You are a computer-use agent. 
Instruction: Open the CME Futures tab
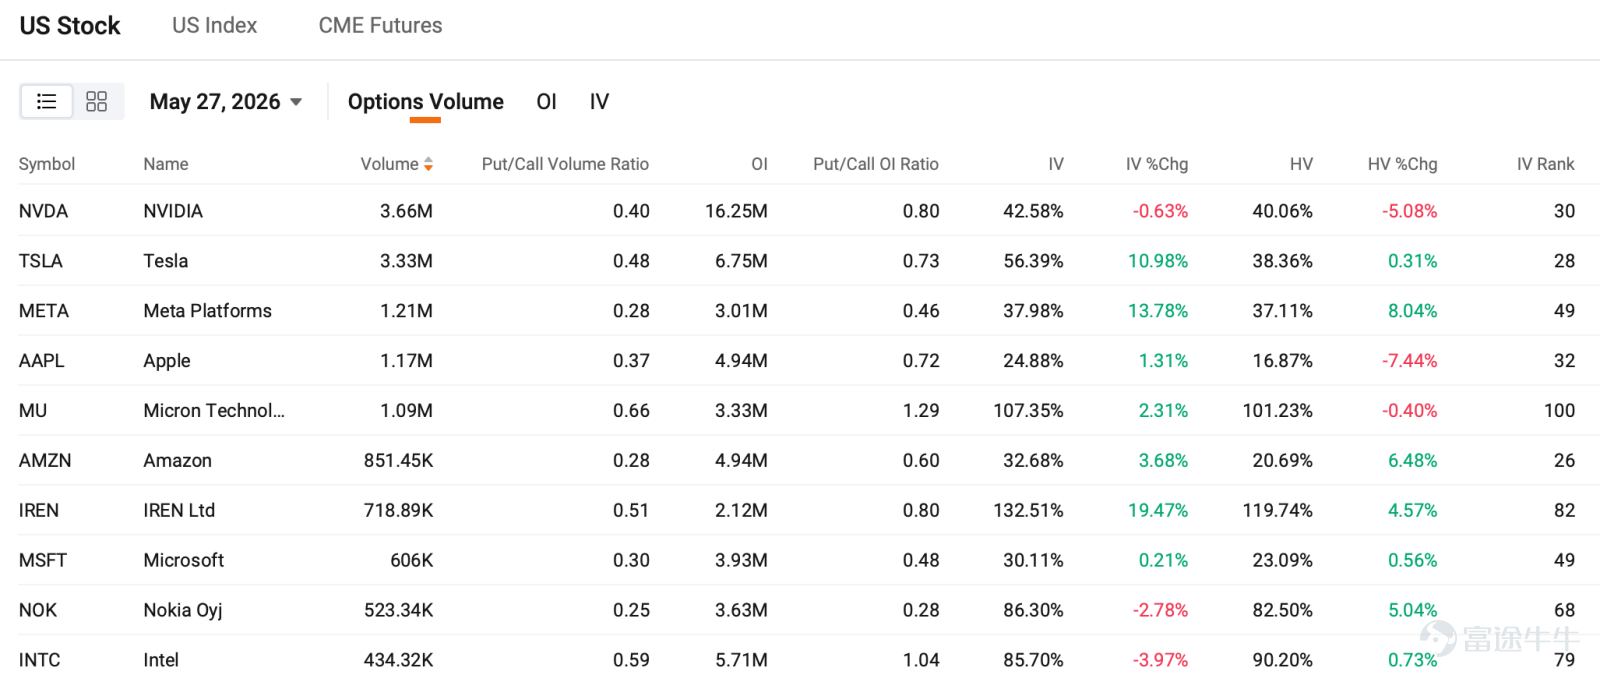(x=380, y=26)
